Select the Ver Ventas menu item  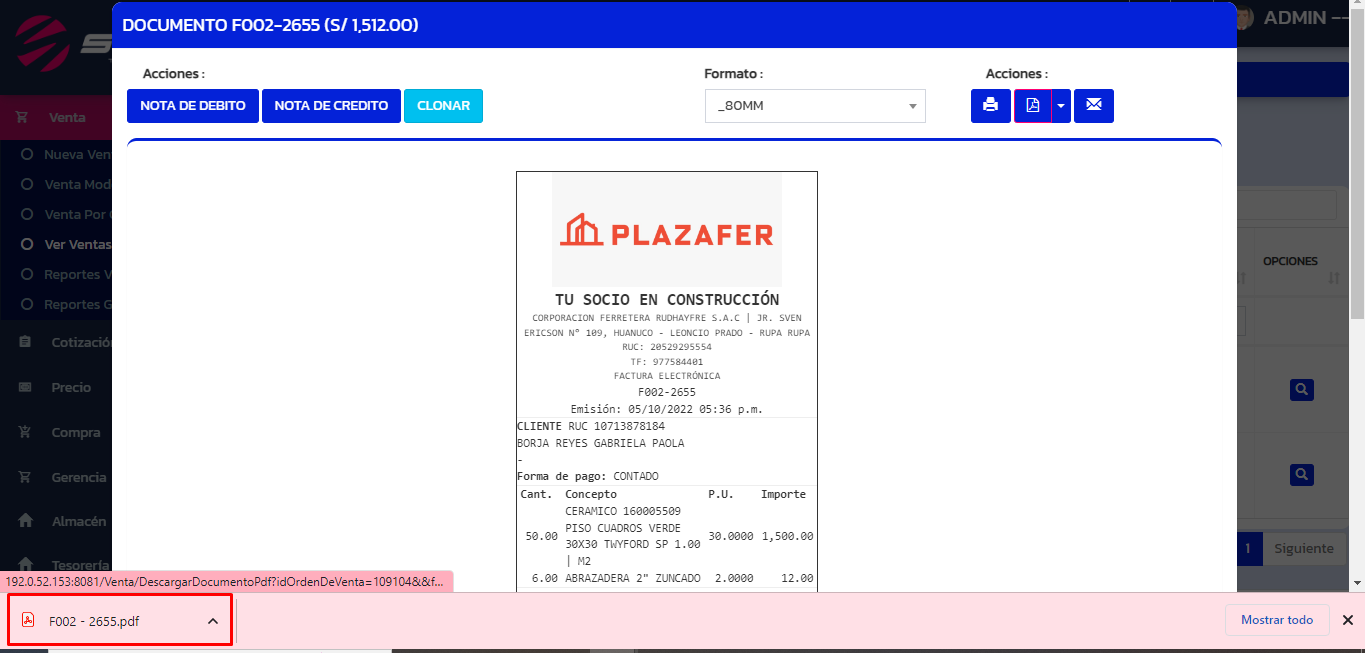point(77,244)
